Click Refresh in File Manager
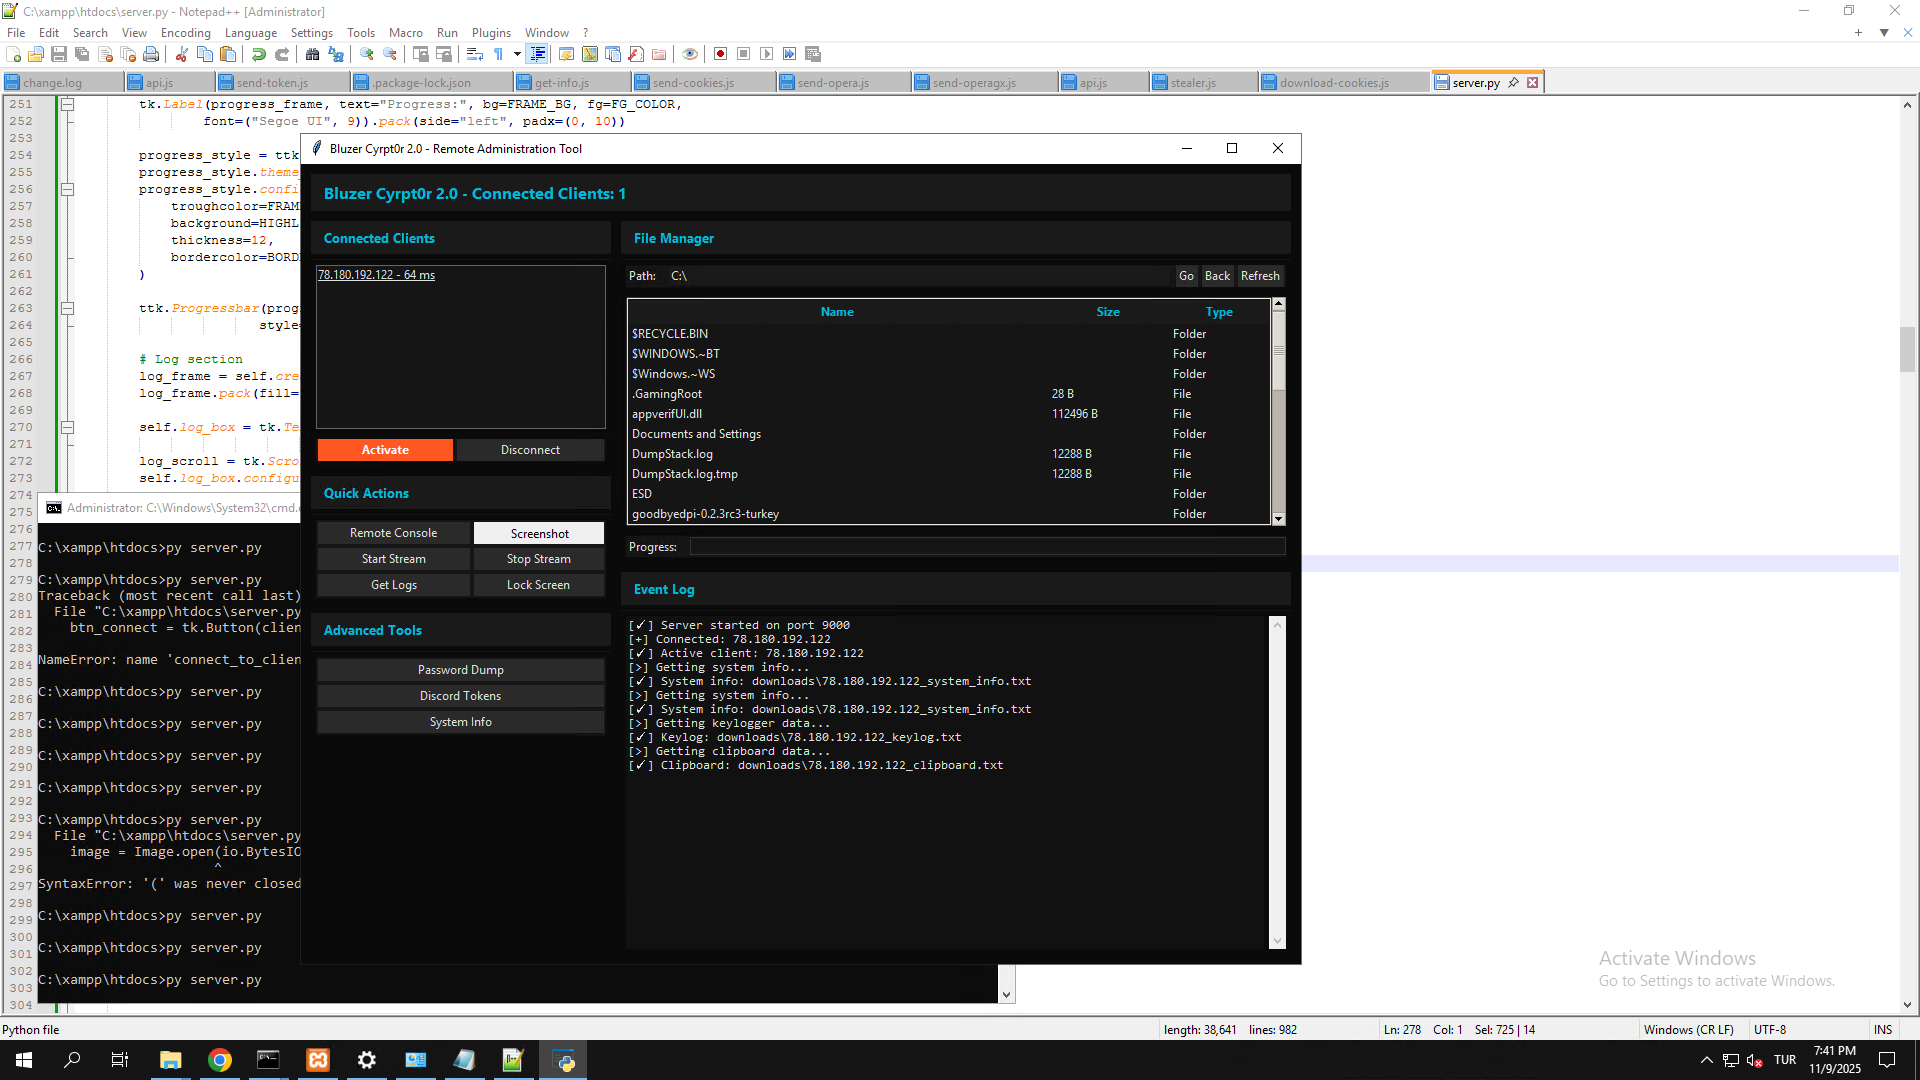Screen dimensions: 1920x1080 pos(1260,276)
